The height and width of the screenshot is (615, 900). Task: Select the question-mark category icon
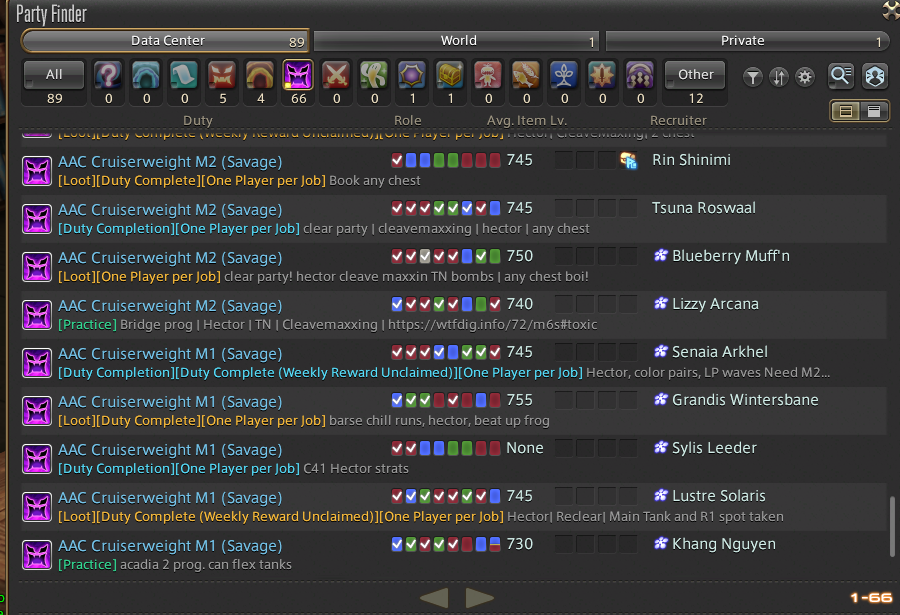click(108, 75)
